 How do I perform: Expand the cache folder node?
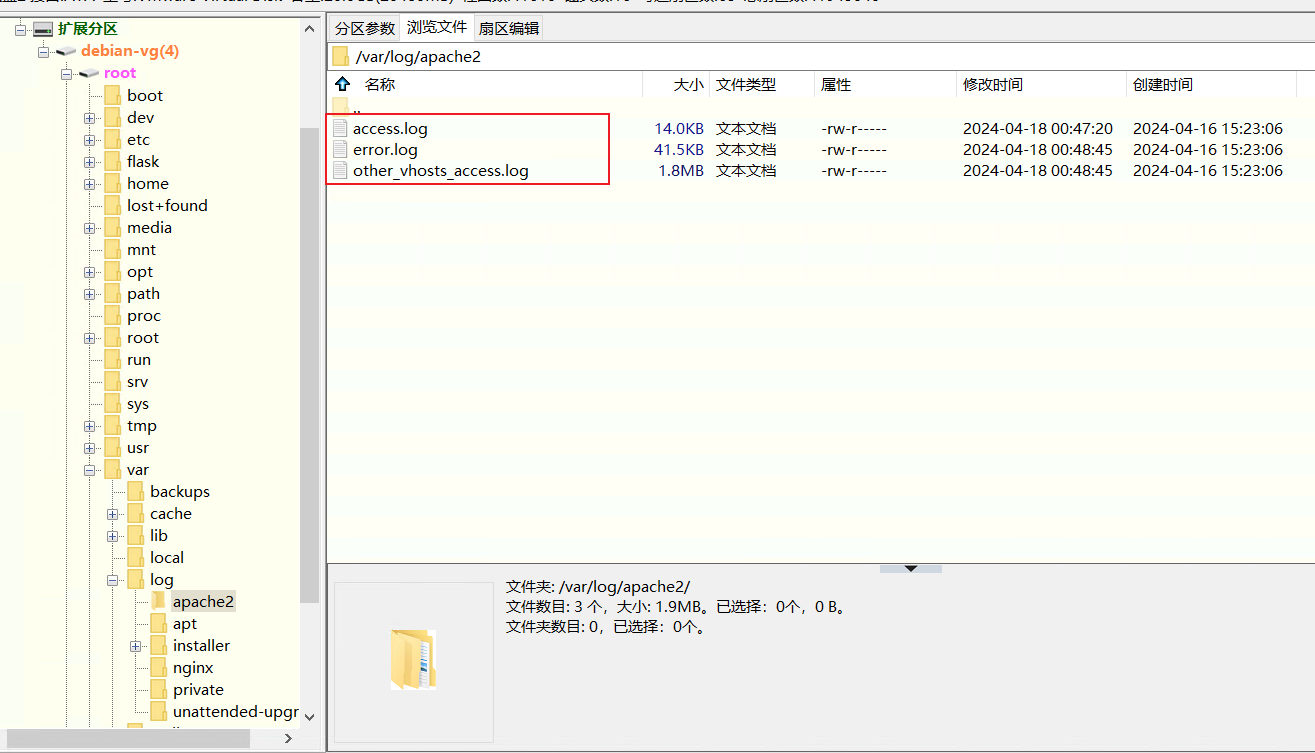click(x=113, y=514)
